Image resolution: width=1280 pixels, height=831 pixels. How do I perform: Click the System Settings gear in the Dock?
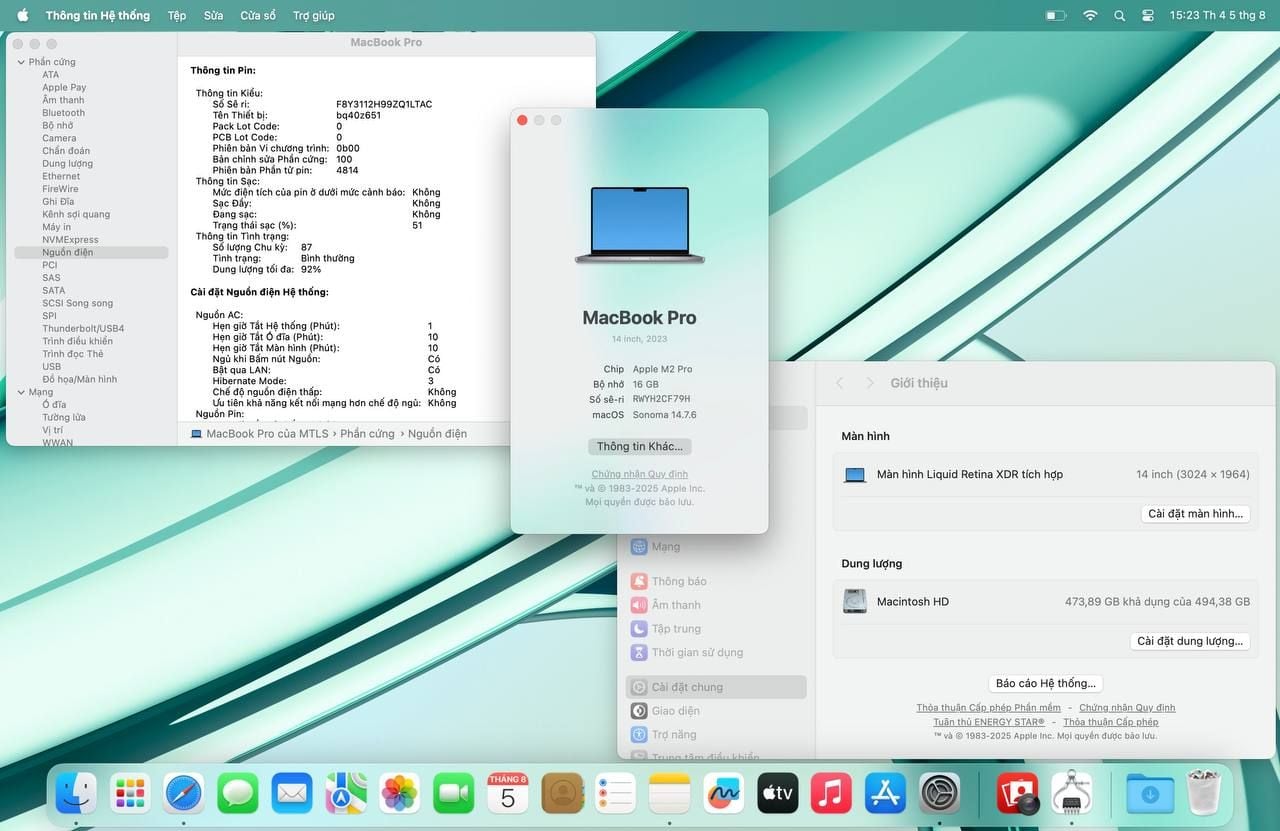point(940,793)
